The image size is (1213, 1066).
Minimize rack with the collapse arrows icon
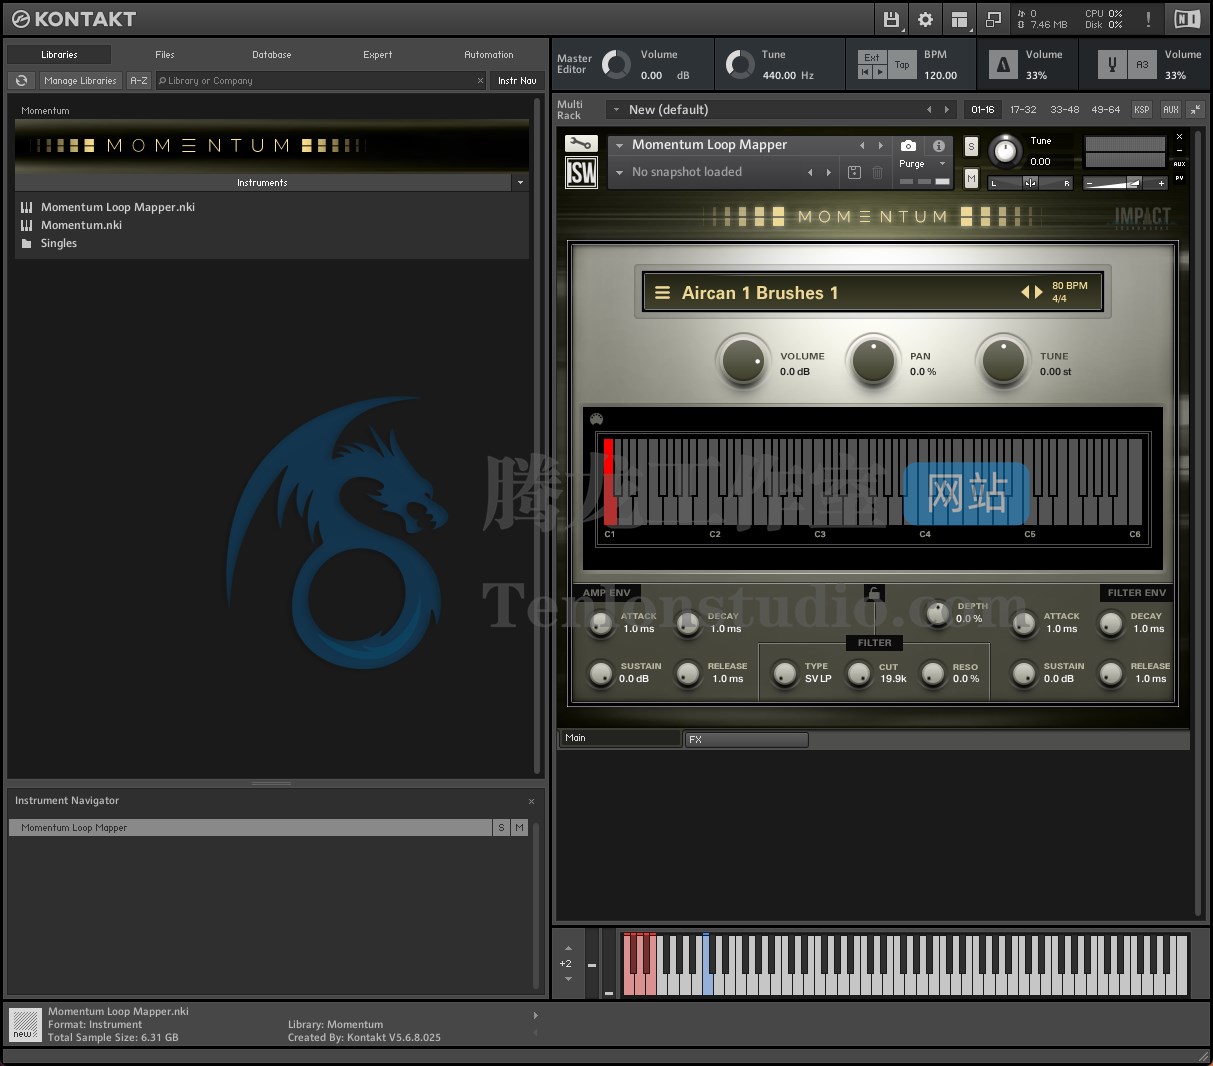click(x=1195, y=110)
